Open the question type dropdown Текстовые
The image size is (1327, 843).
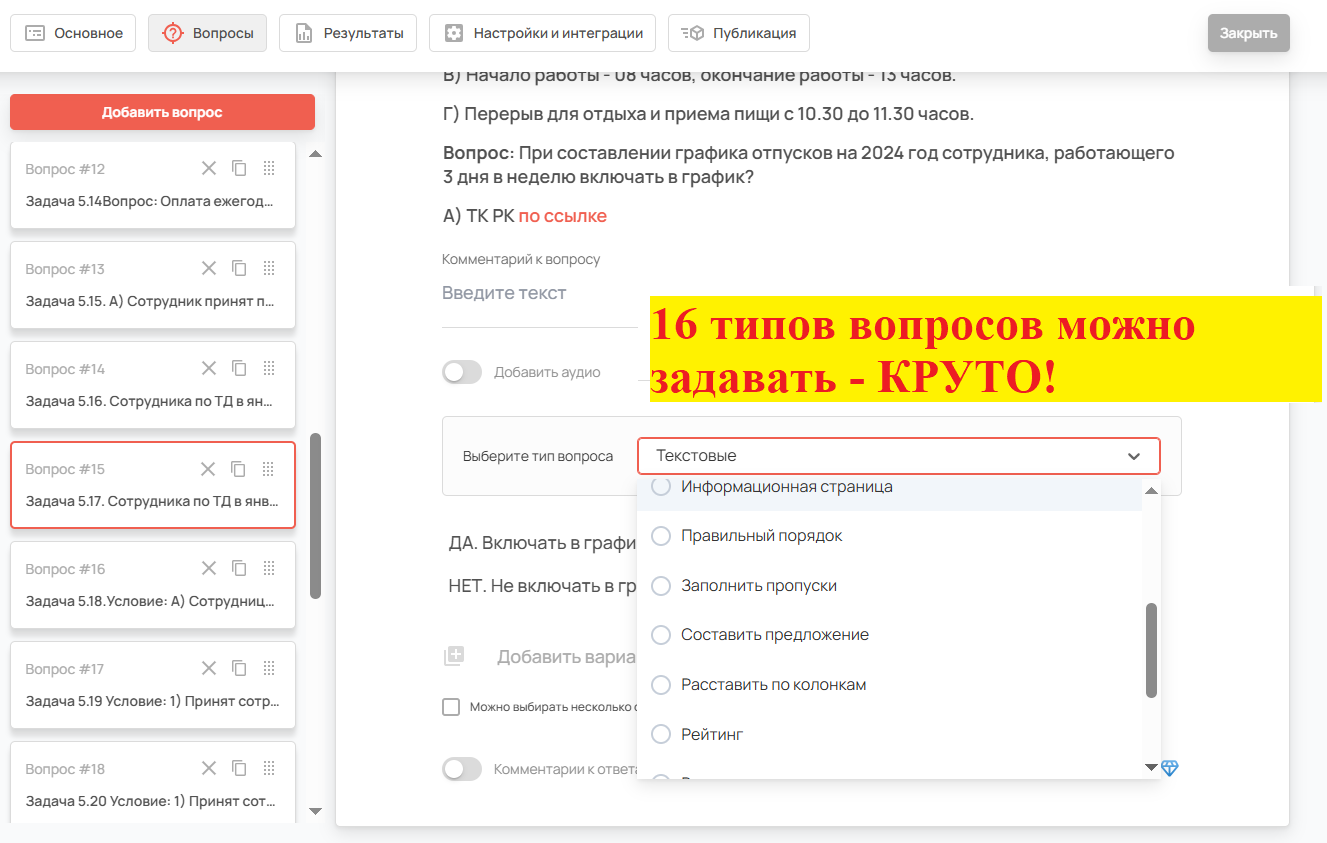[x=897, y=456]
